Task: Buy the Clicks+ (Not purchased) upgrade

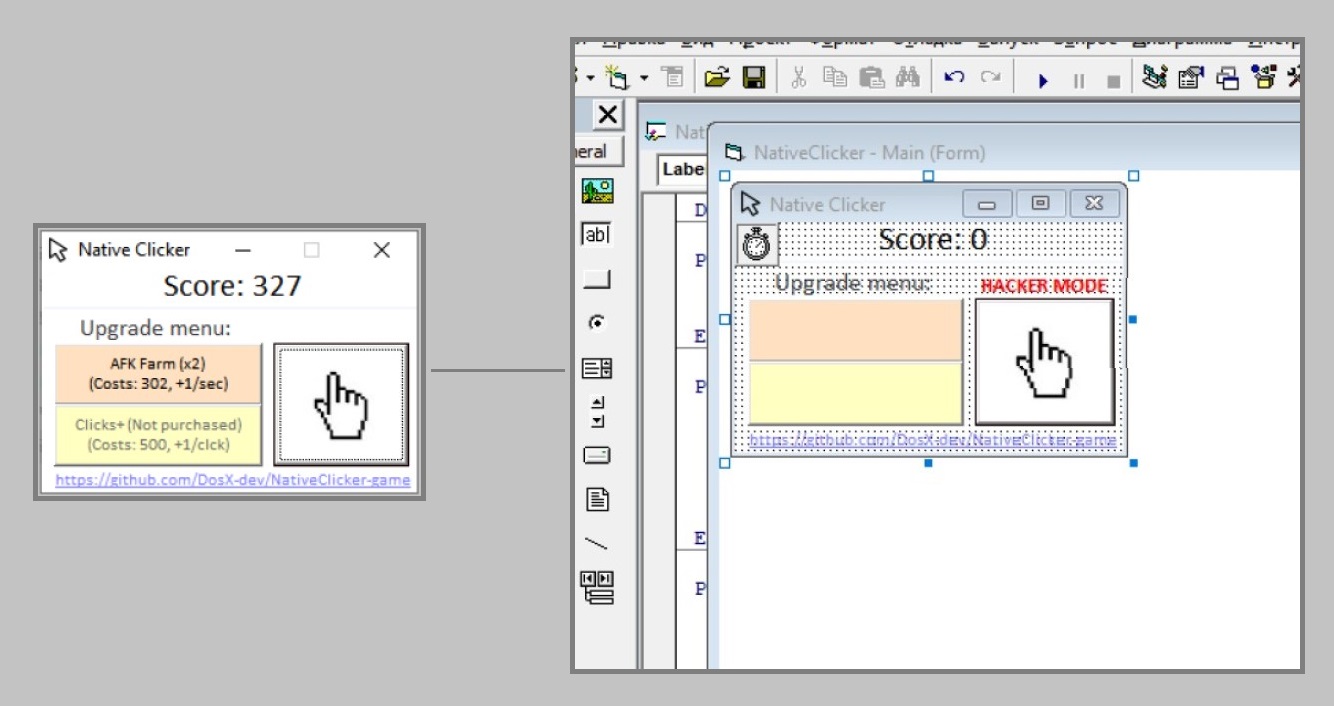Action: [158, 435]
